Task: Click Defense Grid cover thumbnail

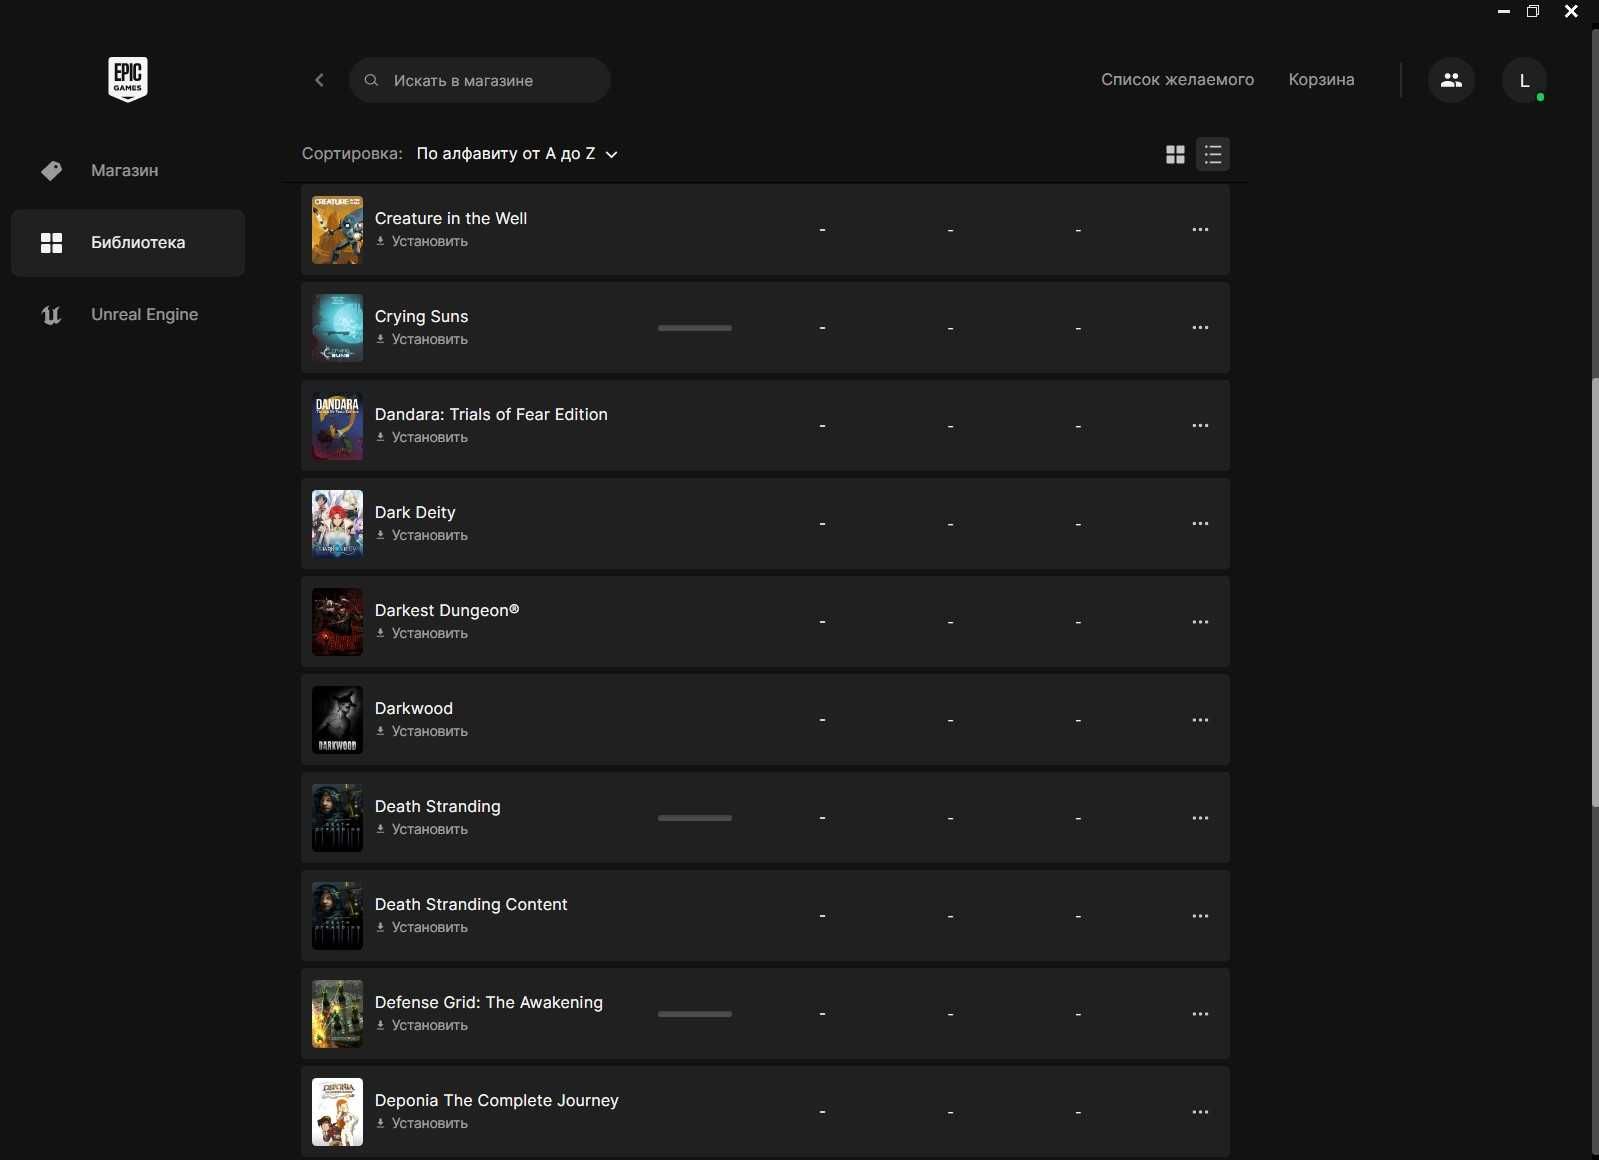Action: click(x=337, y=1014)
